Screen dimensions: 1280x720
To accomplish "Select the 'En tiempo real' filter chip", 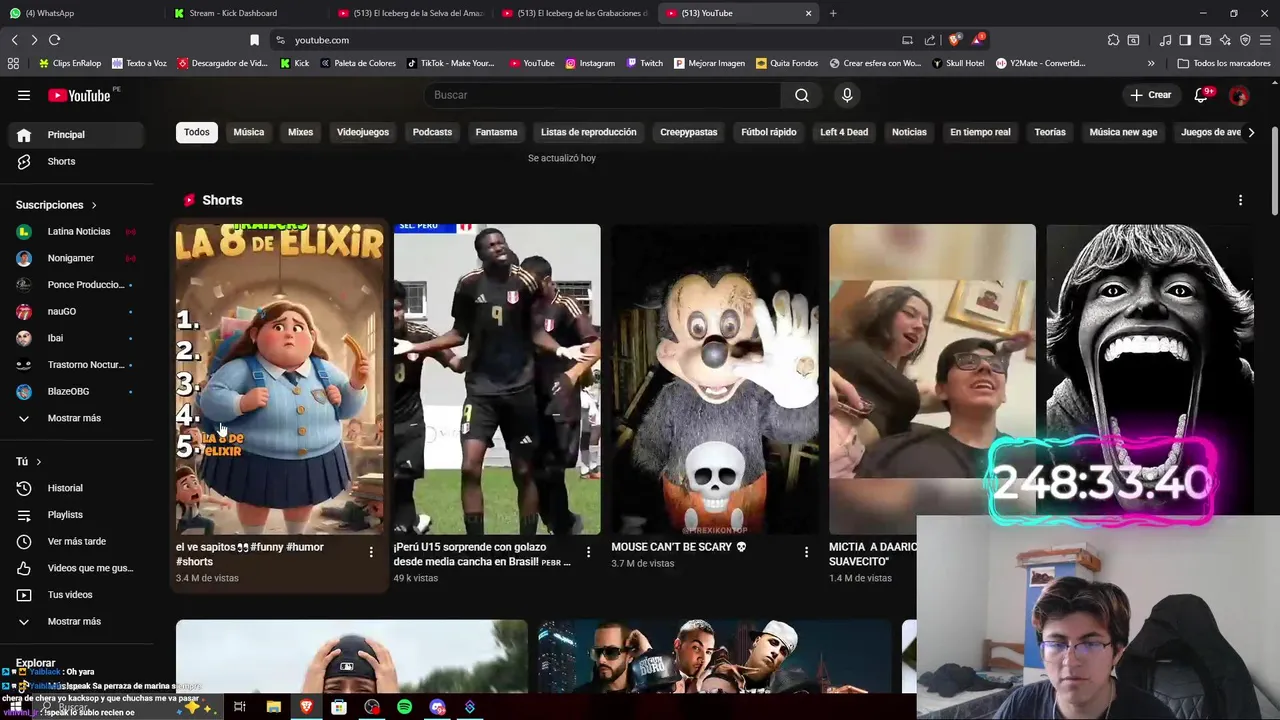I will [980, 132].
